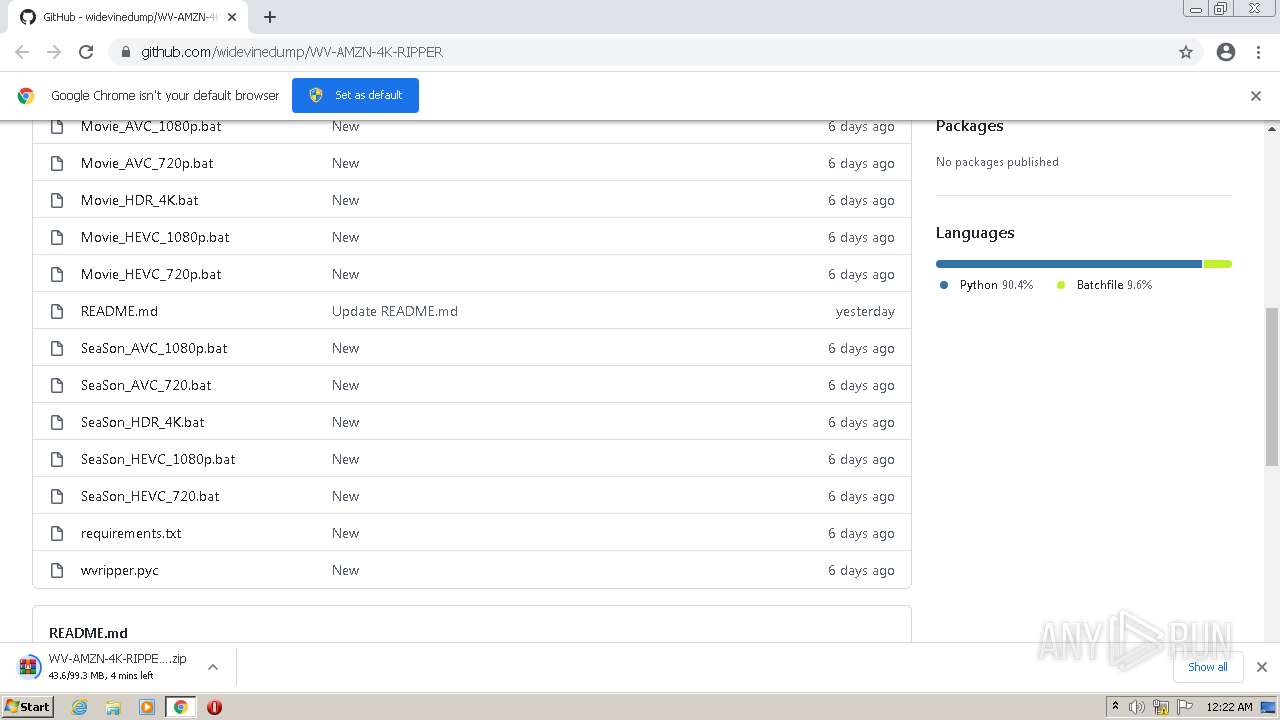The height and width of the screenshot is (720, 1280).
Task: Click the address bar URL
Action: click(291, 52)
